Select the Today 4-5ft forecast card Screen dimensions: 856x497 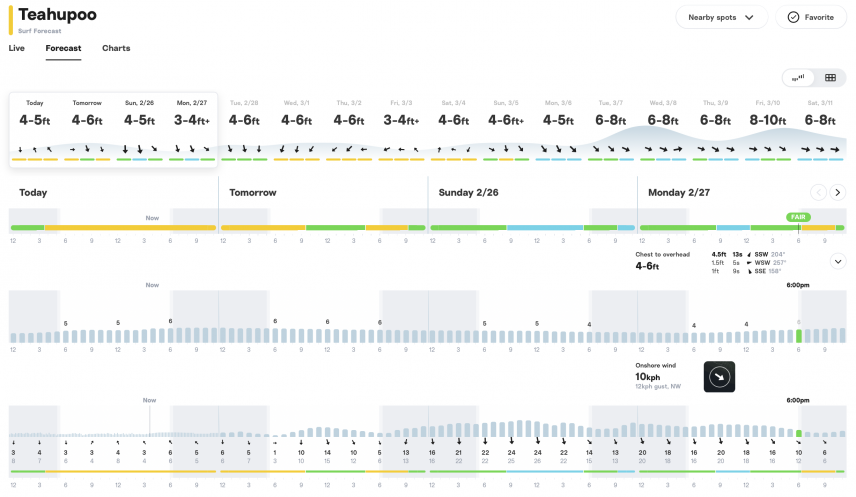[x=35, y=130]
